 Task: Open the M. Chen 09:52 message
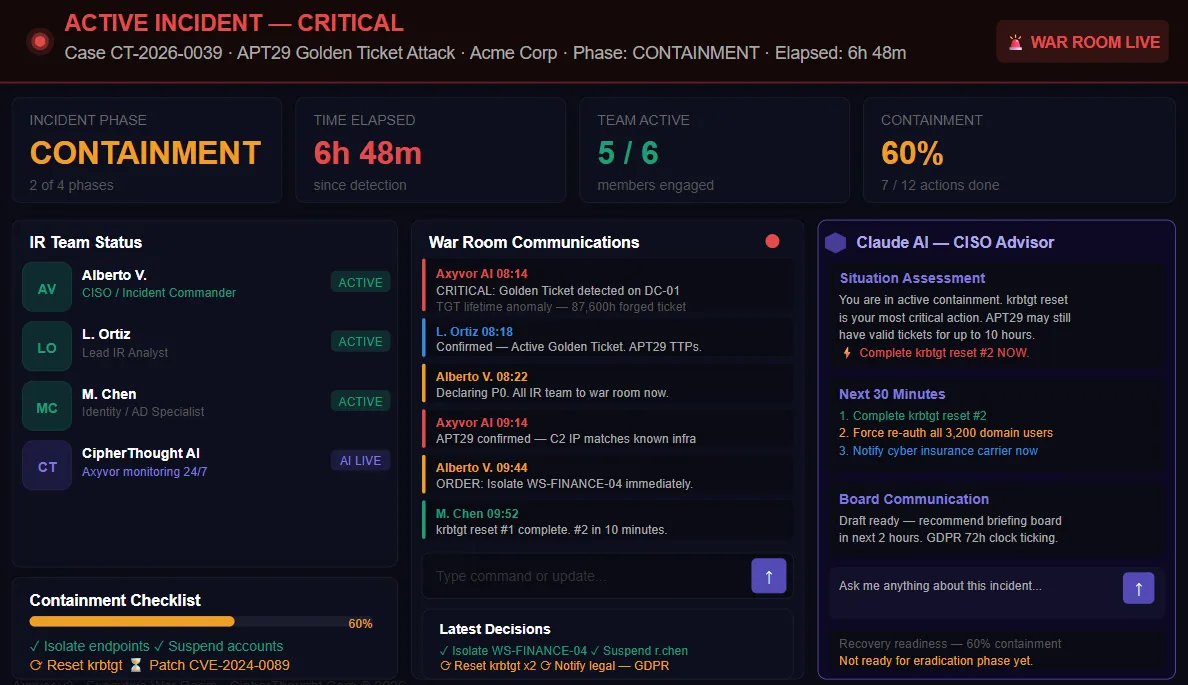pyautogui.click(x=608, y=521)
